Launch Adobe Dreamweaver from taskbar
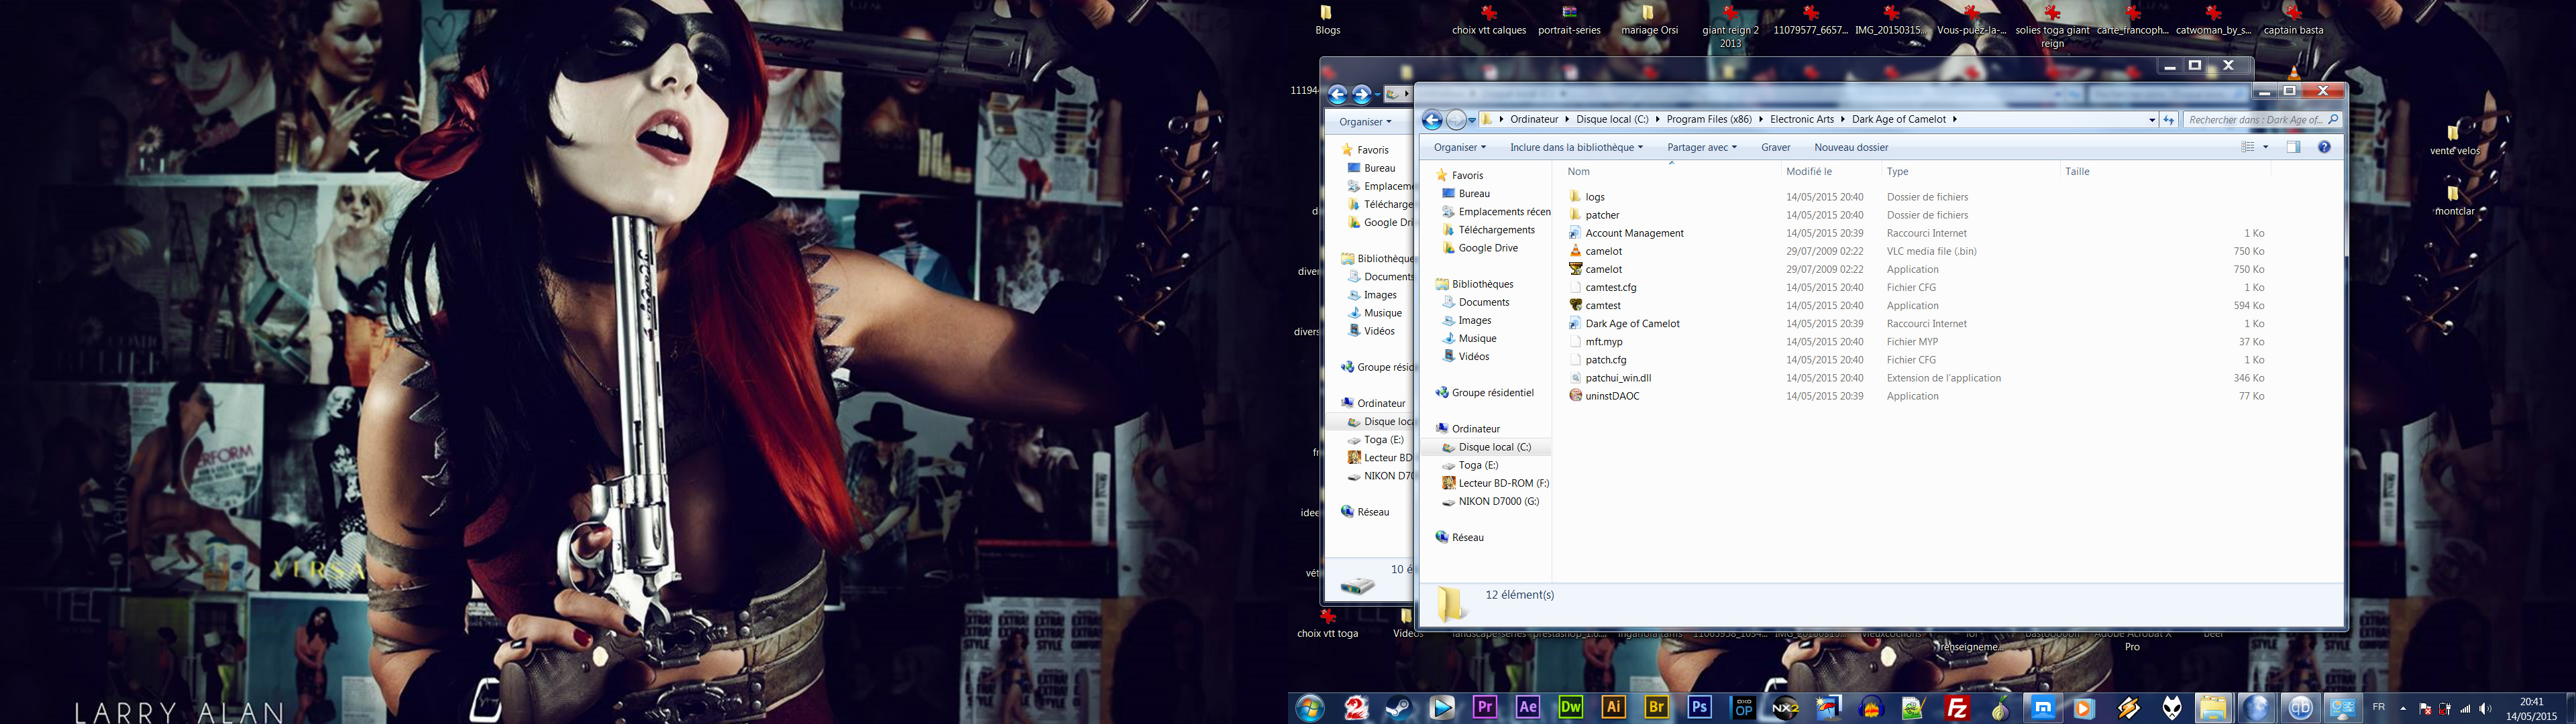 click(x=1571, y=708)
